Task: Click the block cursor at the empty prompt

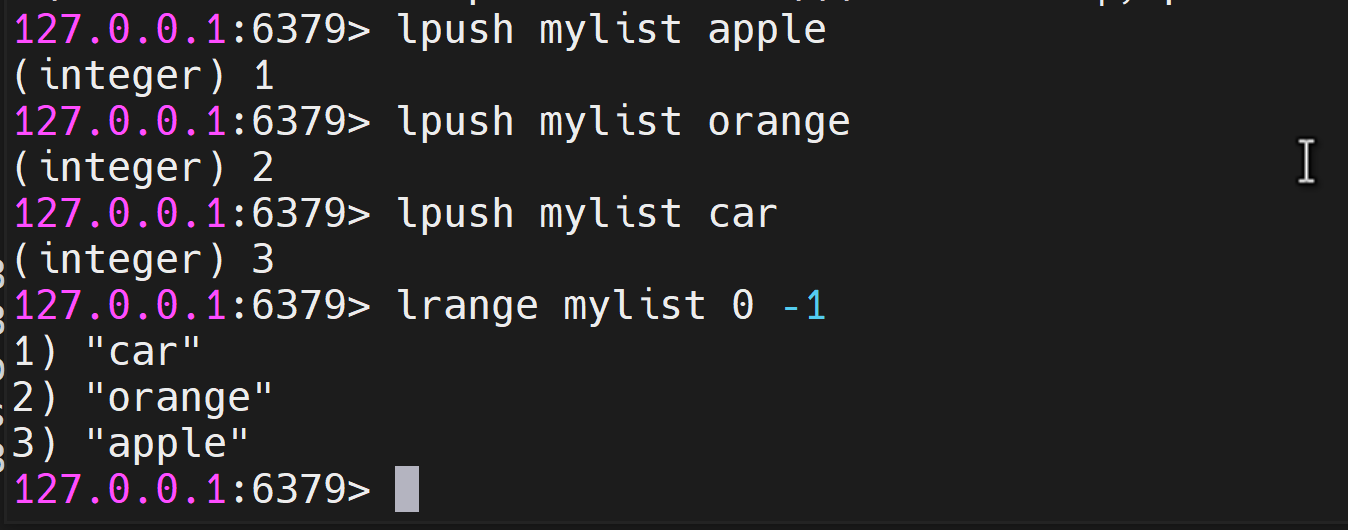Action: coord(407,490)
